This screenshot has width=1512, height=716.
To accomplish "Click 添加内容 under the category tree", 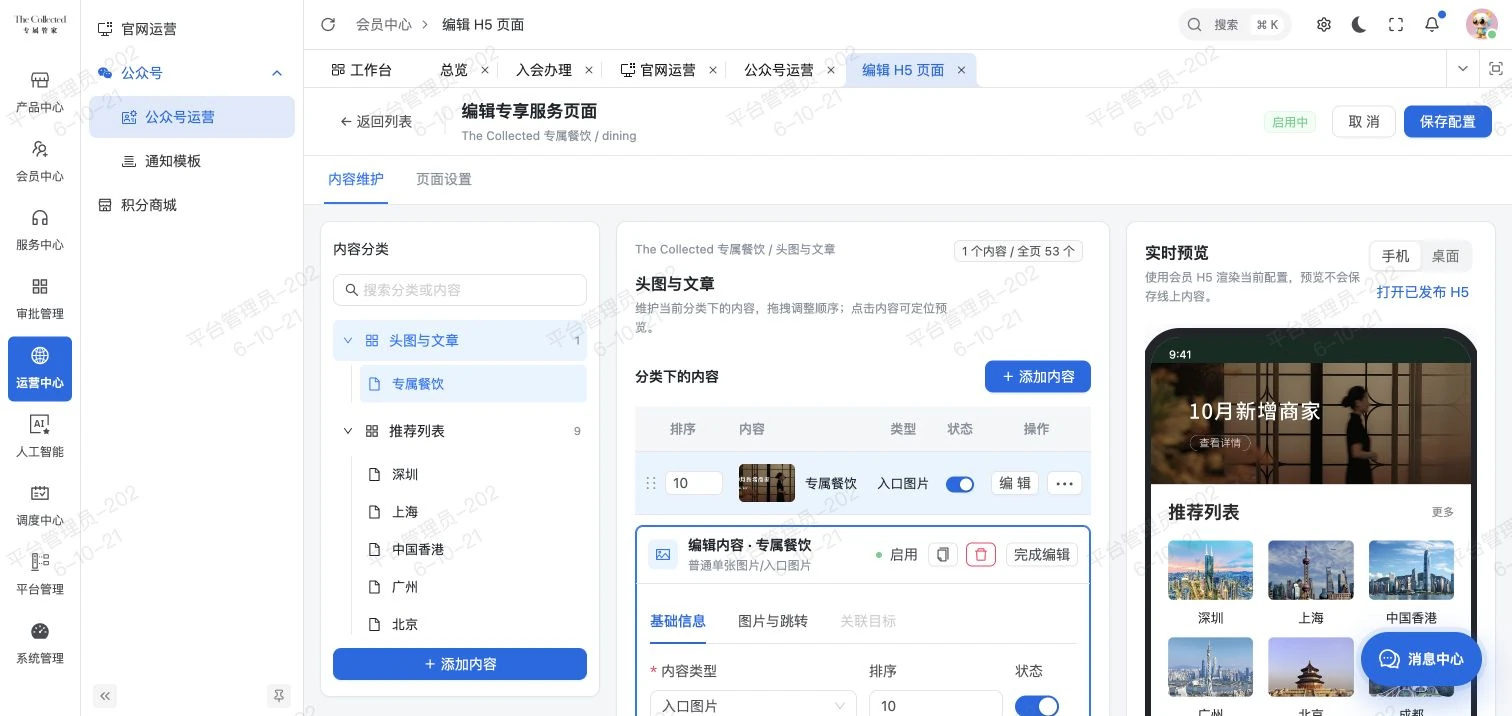I will [x=460, y=664].
